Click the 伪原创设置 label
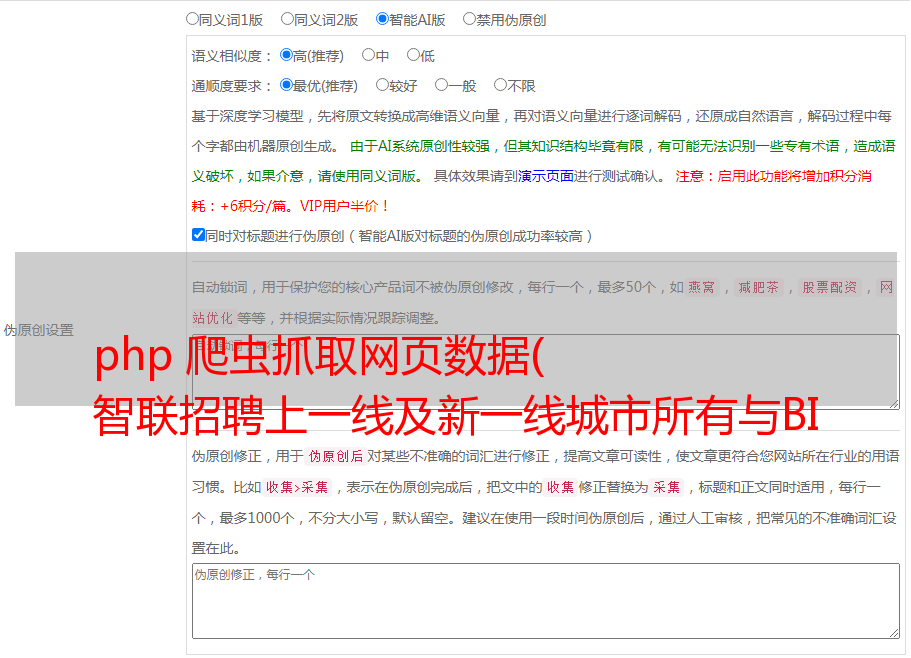This screenshot has height=658, width=911. pyautogui.click(x=39, y=330)
